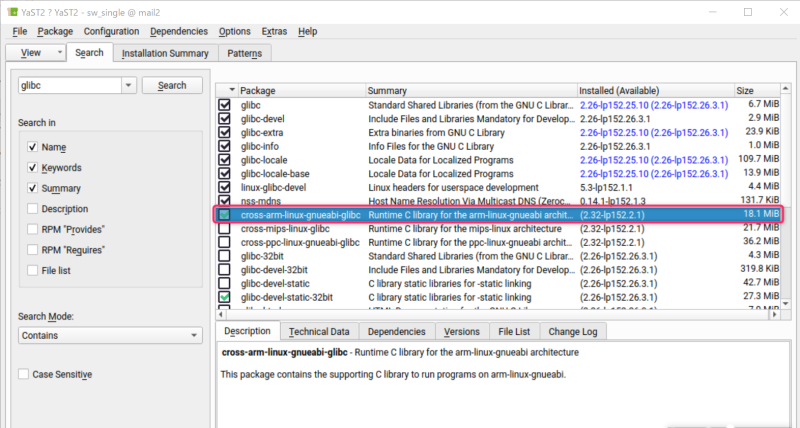Open the search history dropdown arrow
Viewport: 800px width, 428px height.
[x=129, y=85]
